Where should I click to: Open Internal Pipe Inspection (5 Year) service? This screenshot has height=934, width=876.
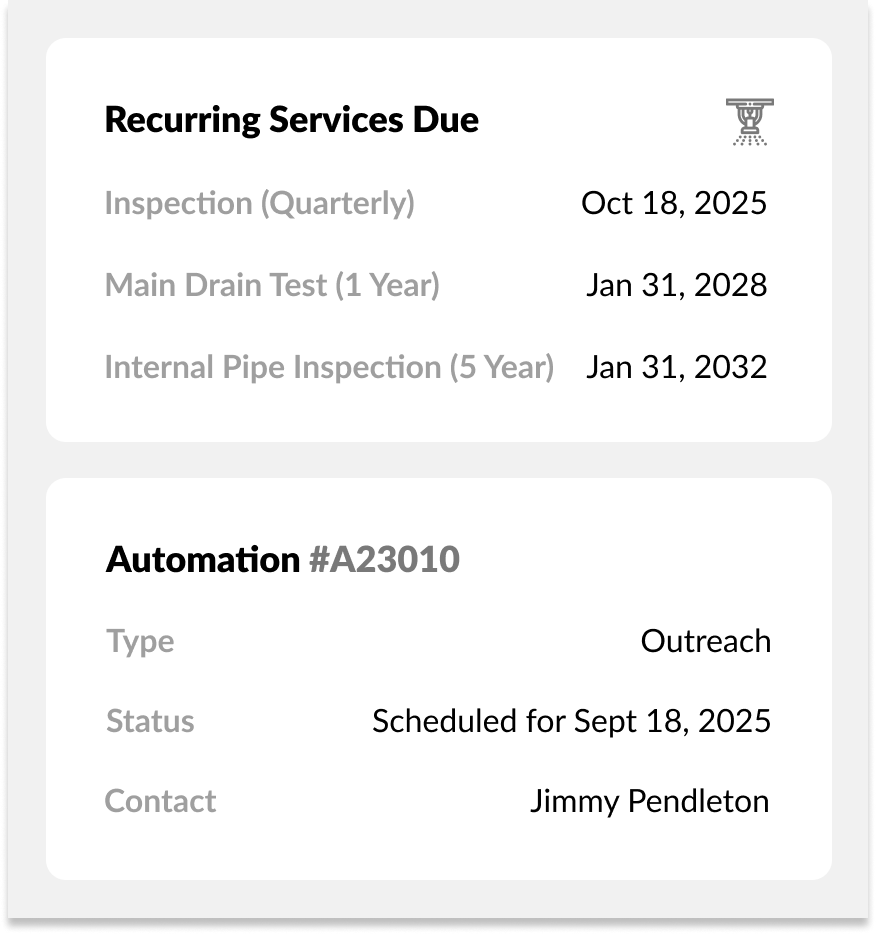(329, 367)
